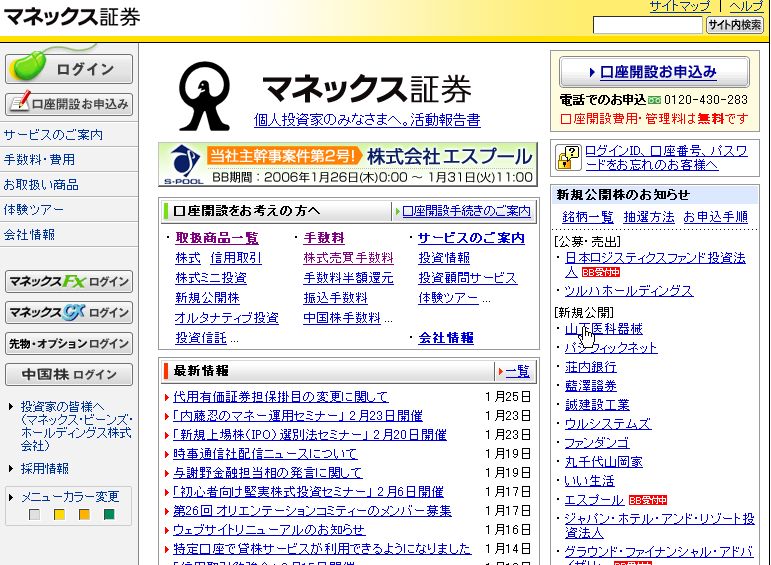771x565 pixels.
Task: Select 手数料・費用 in left menu
Action: point(39,160)
